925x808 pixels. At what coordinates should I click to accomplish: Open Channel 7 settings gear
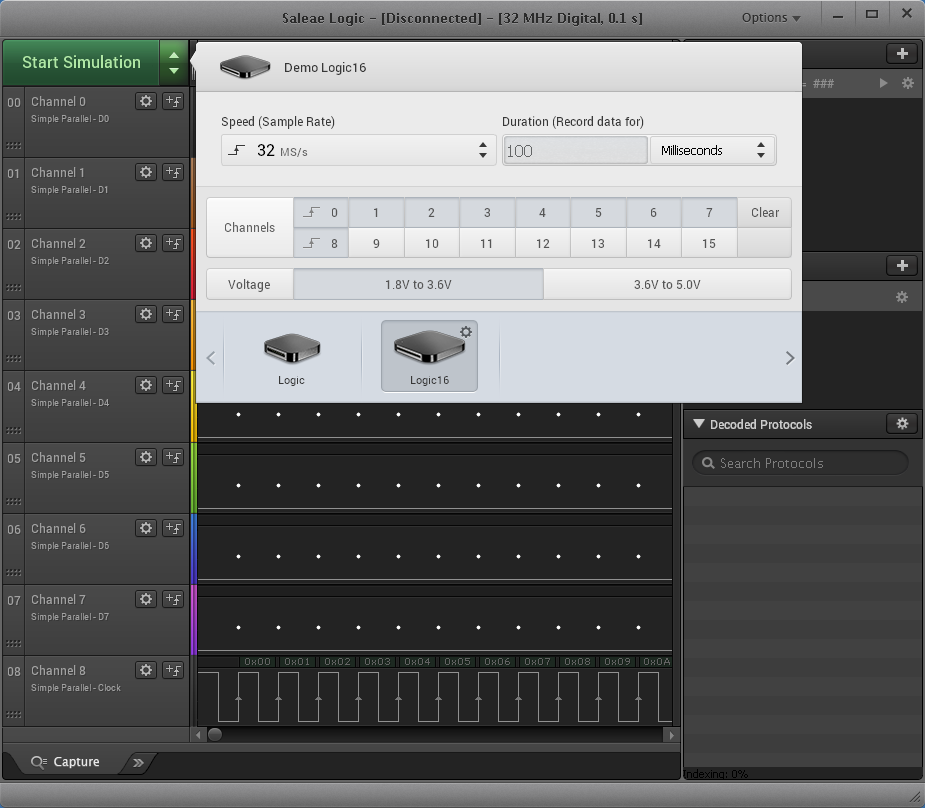click(x=146, y=599)
